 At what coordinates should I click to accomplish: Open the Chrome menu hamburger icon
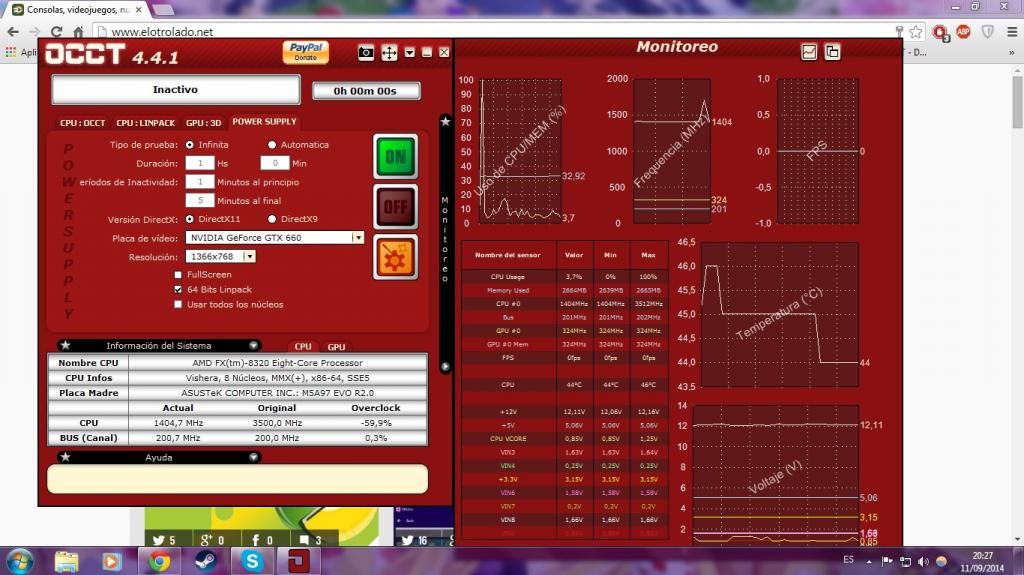(x=1012, y=31)
